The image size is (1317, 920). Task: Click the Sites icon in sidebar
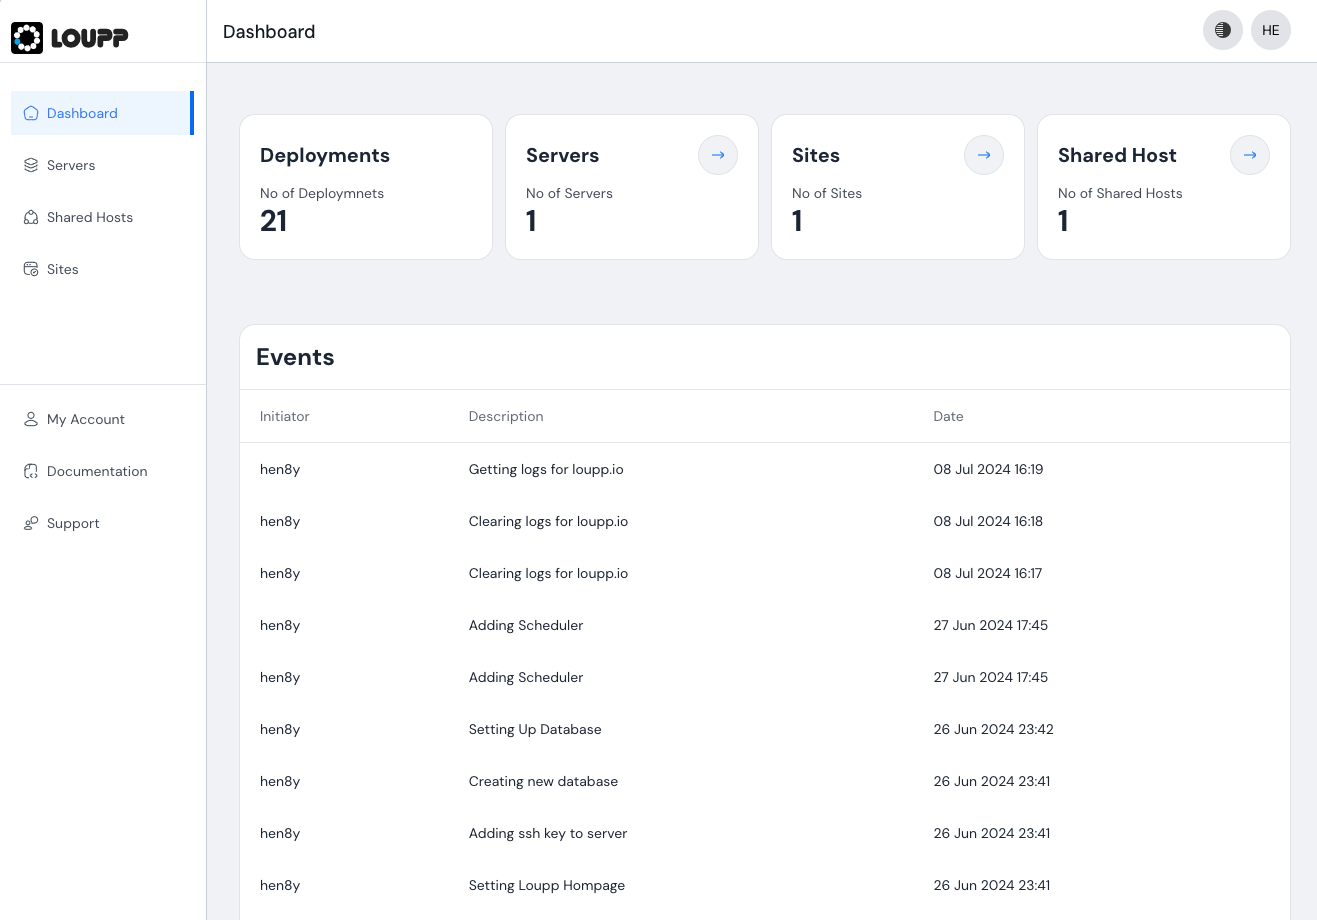click(x=31, y=269)
